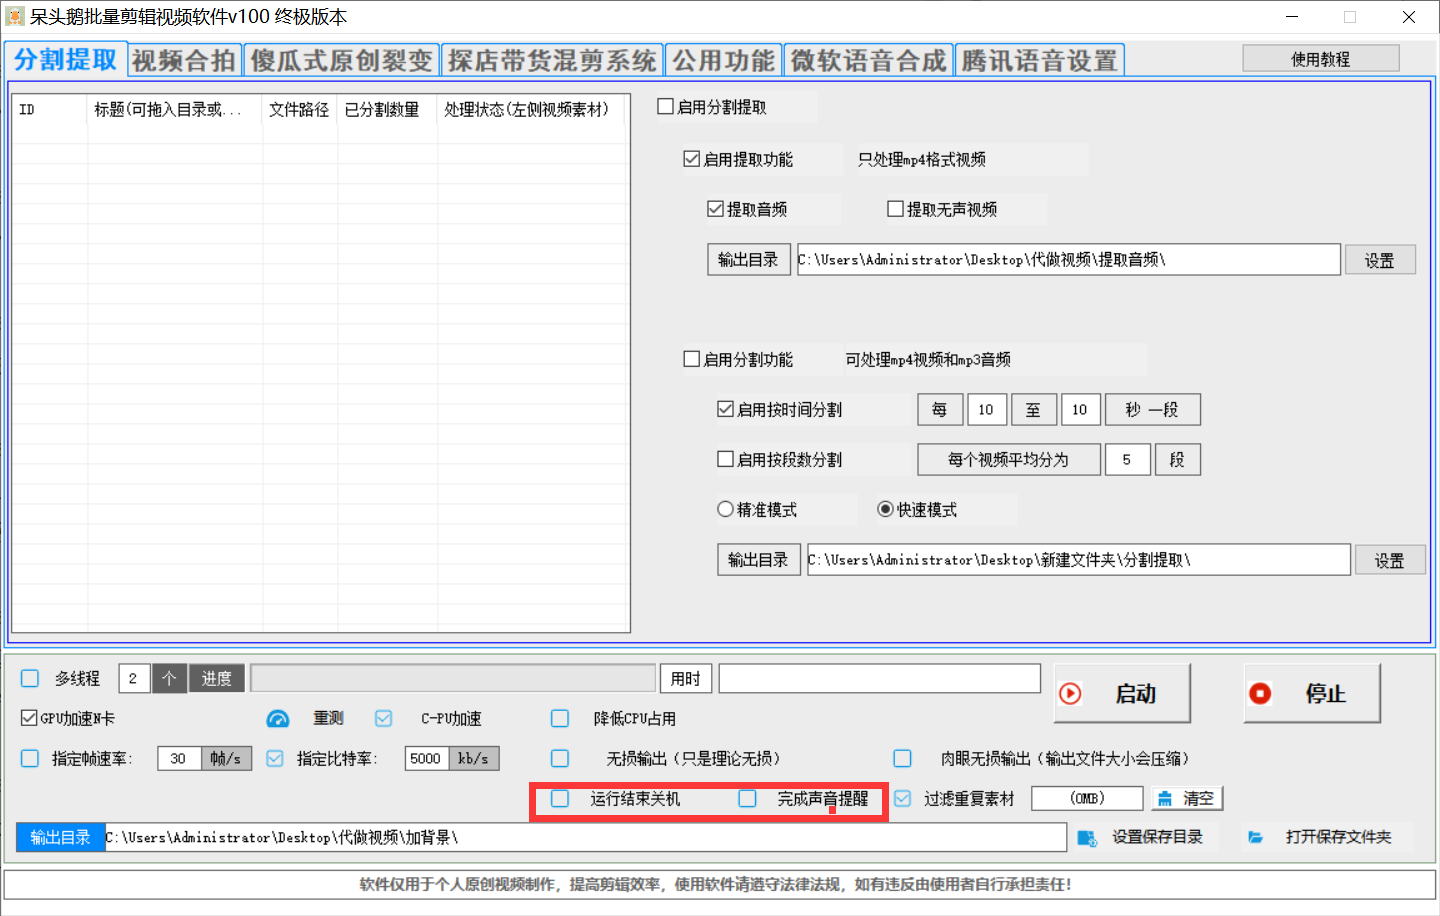Click the red stop icon beside 停止
Viewport: 1440px width, 916px height.
1260,694
